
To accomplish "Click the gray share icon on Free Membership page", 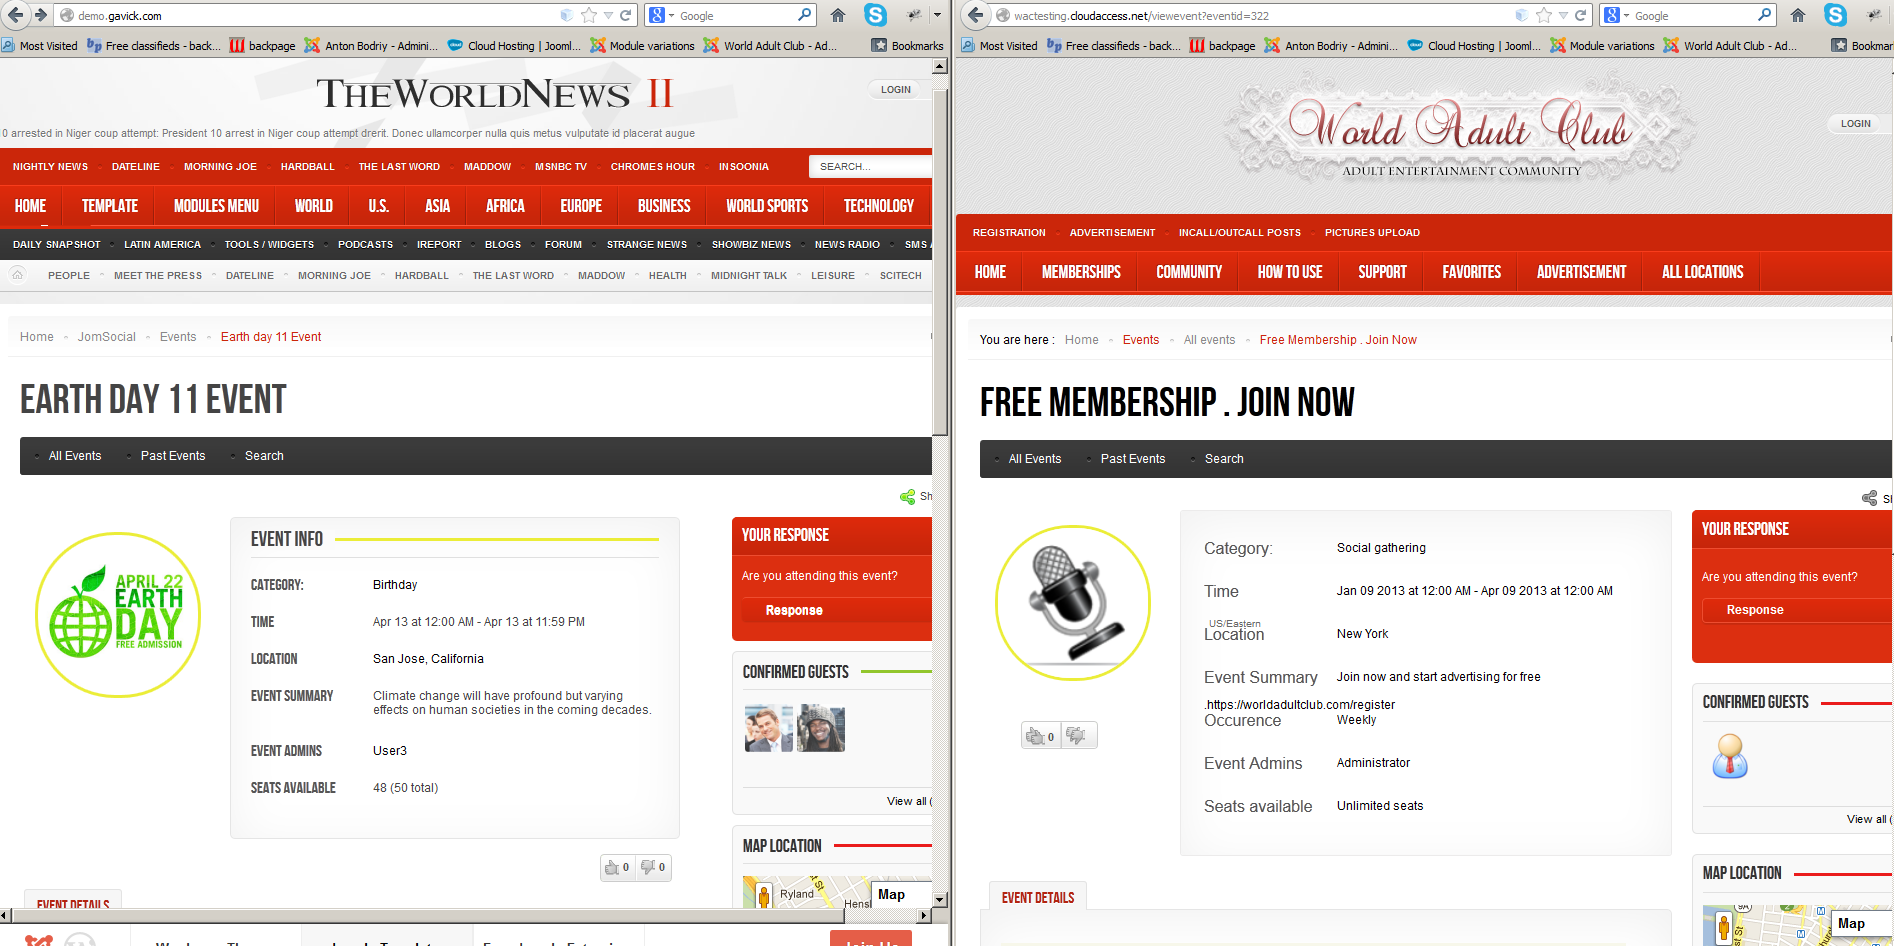I will 1869,498.
